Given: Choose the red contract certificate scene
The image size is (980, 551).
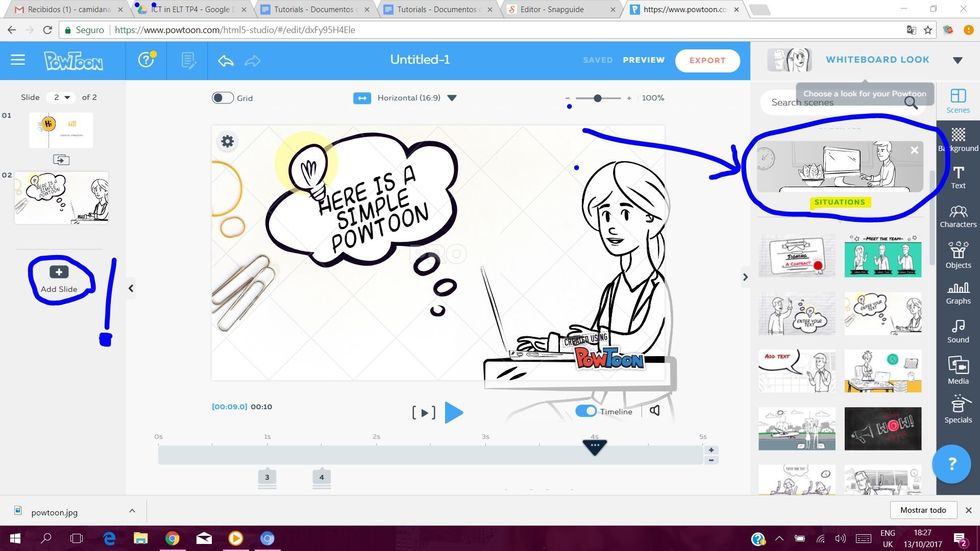Looking at the screenshot, I should [x=797, y=256].
